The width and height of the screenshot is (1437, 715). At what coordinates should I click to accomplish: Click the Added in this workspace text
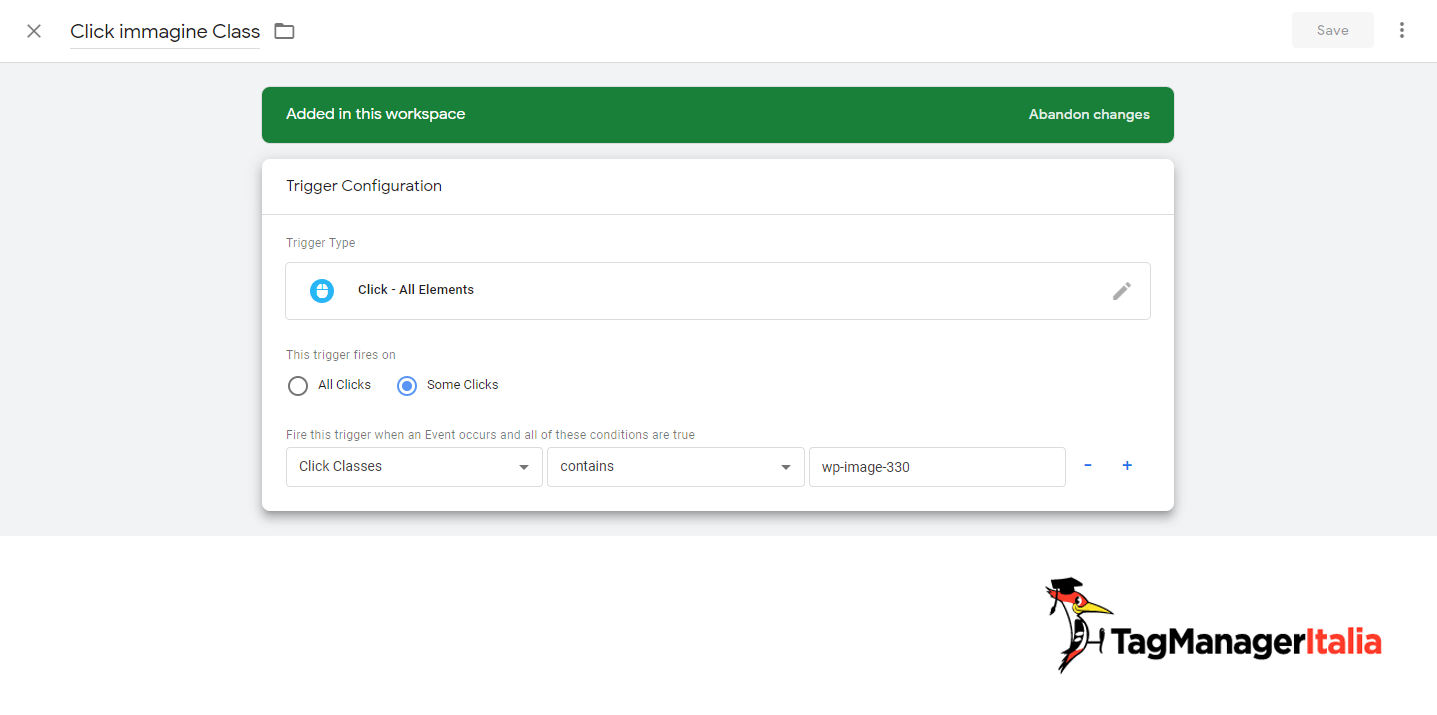coord(376,114)
